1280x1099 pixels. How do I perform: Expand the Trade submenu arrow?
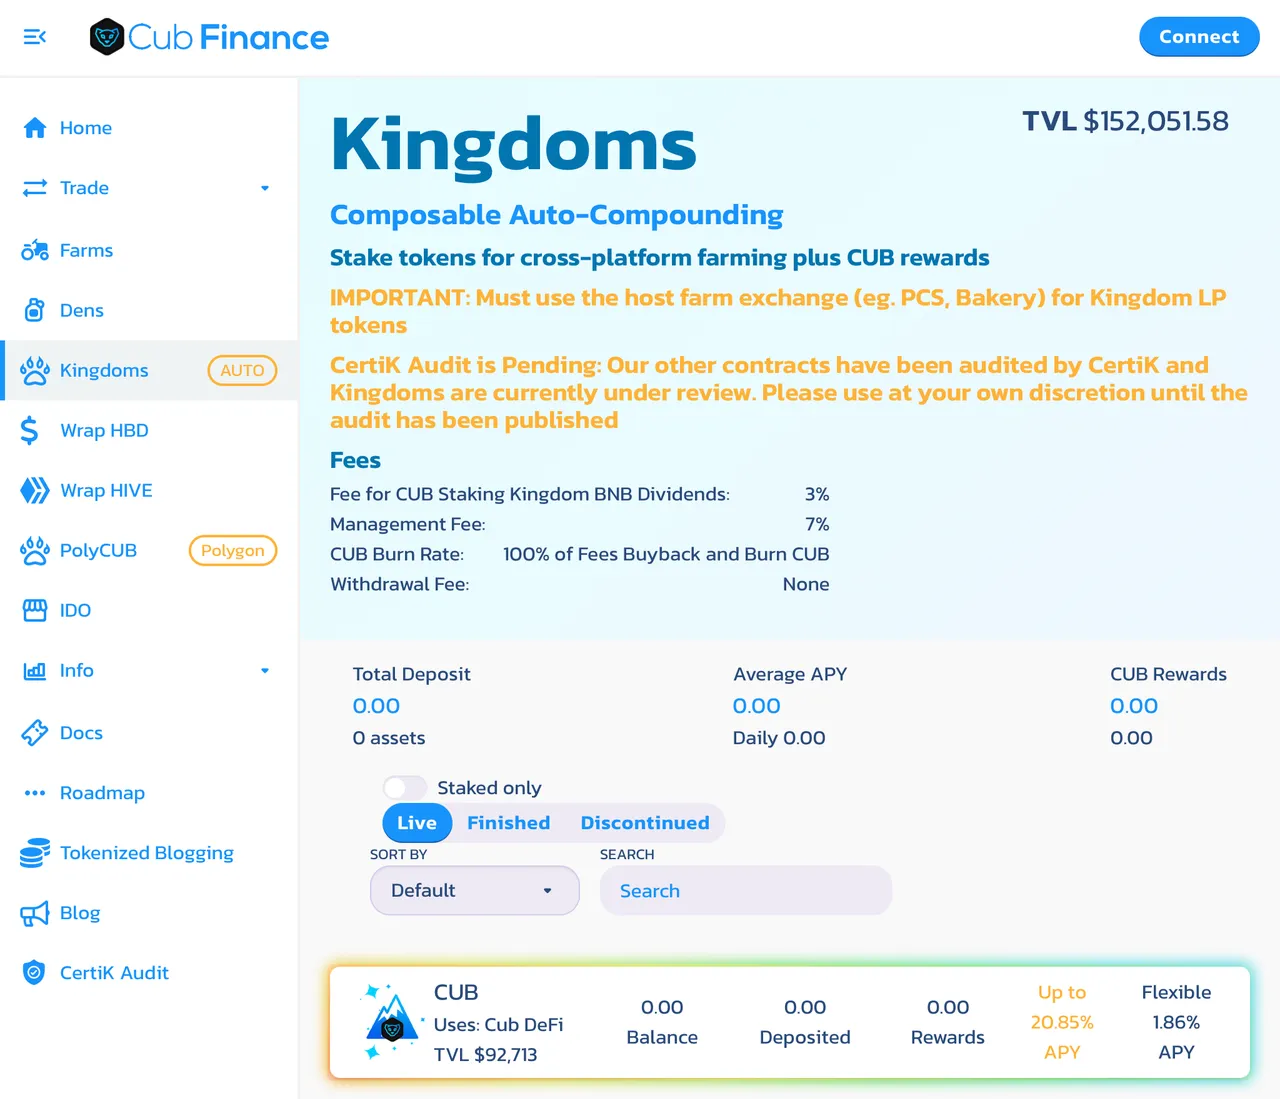click(265, 188)
